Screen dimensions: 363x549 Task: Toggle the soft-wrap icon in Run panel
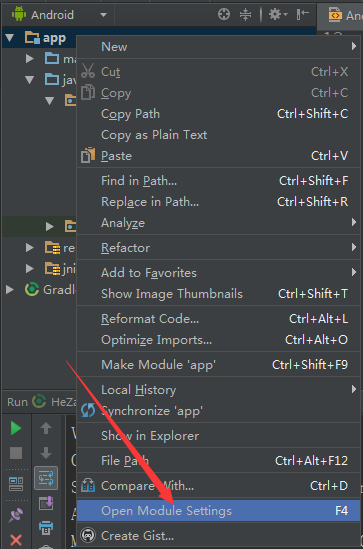46,478
